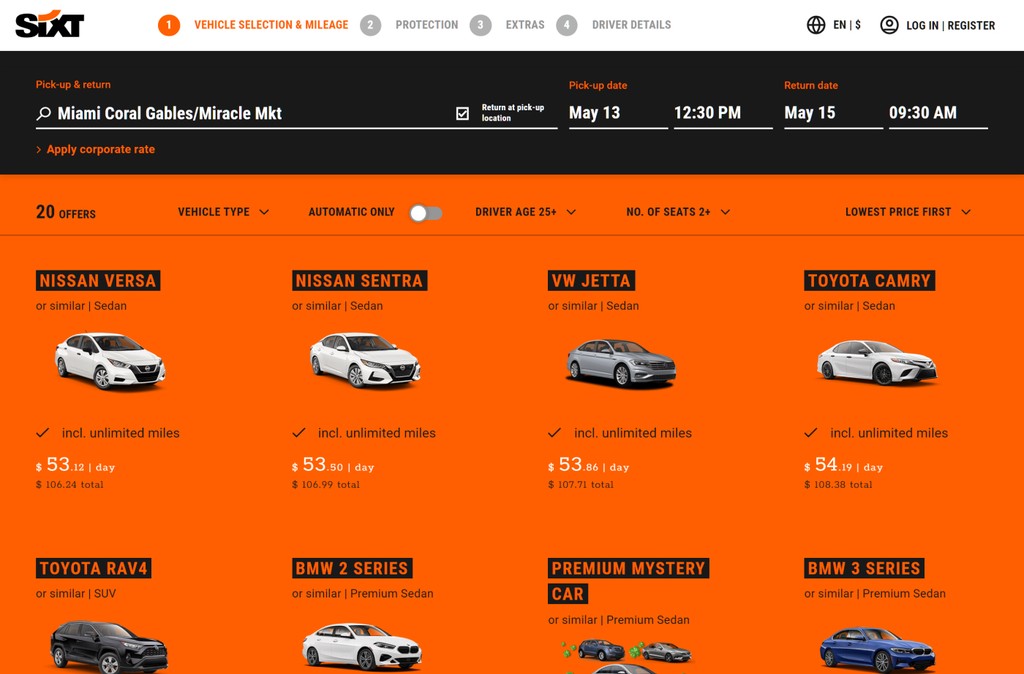This screenshot has height=674, width=1024.
Task: Go to the Driver Details step
Action: [x=632, y=25]
